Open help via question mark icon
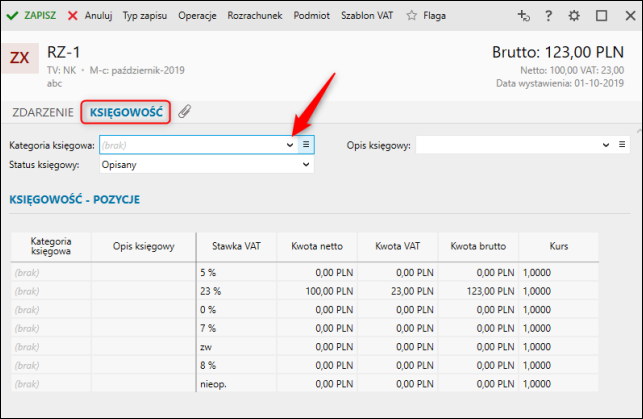The width and height of the screenshot is (643, 419). pyautogui.click(x=548, y=16)
